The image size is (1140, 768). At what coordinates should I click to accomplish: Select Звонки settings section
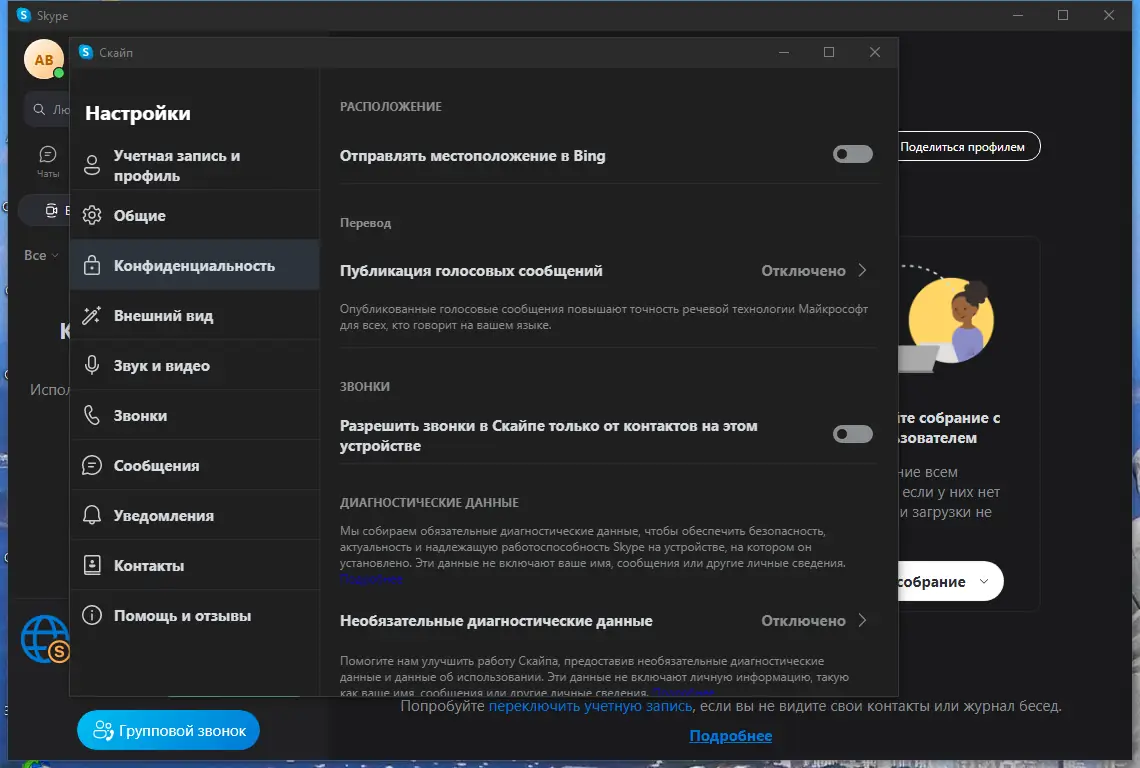point(195,415)
